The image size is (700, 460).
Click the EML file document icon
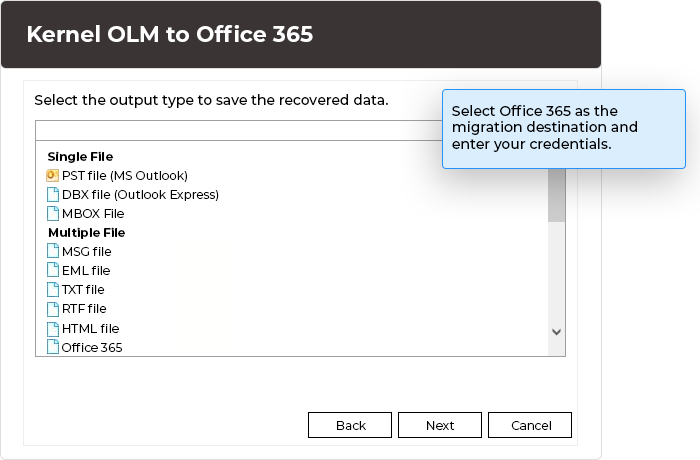[53, 270]
